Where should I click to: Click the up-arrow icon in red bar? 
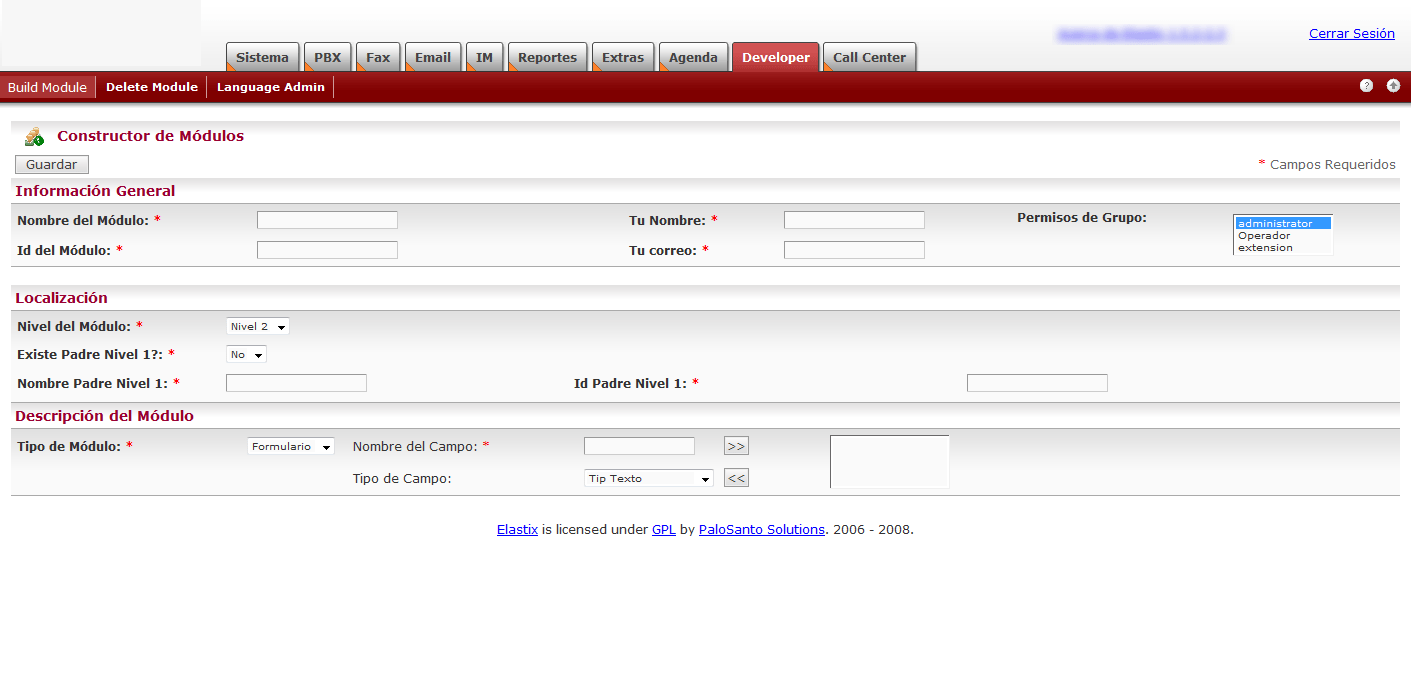pyautogui.click(x=1393, y=86)
